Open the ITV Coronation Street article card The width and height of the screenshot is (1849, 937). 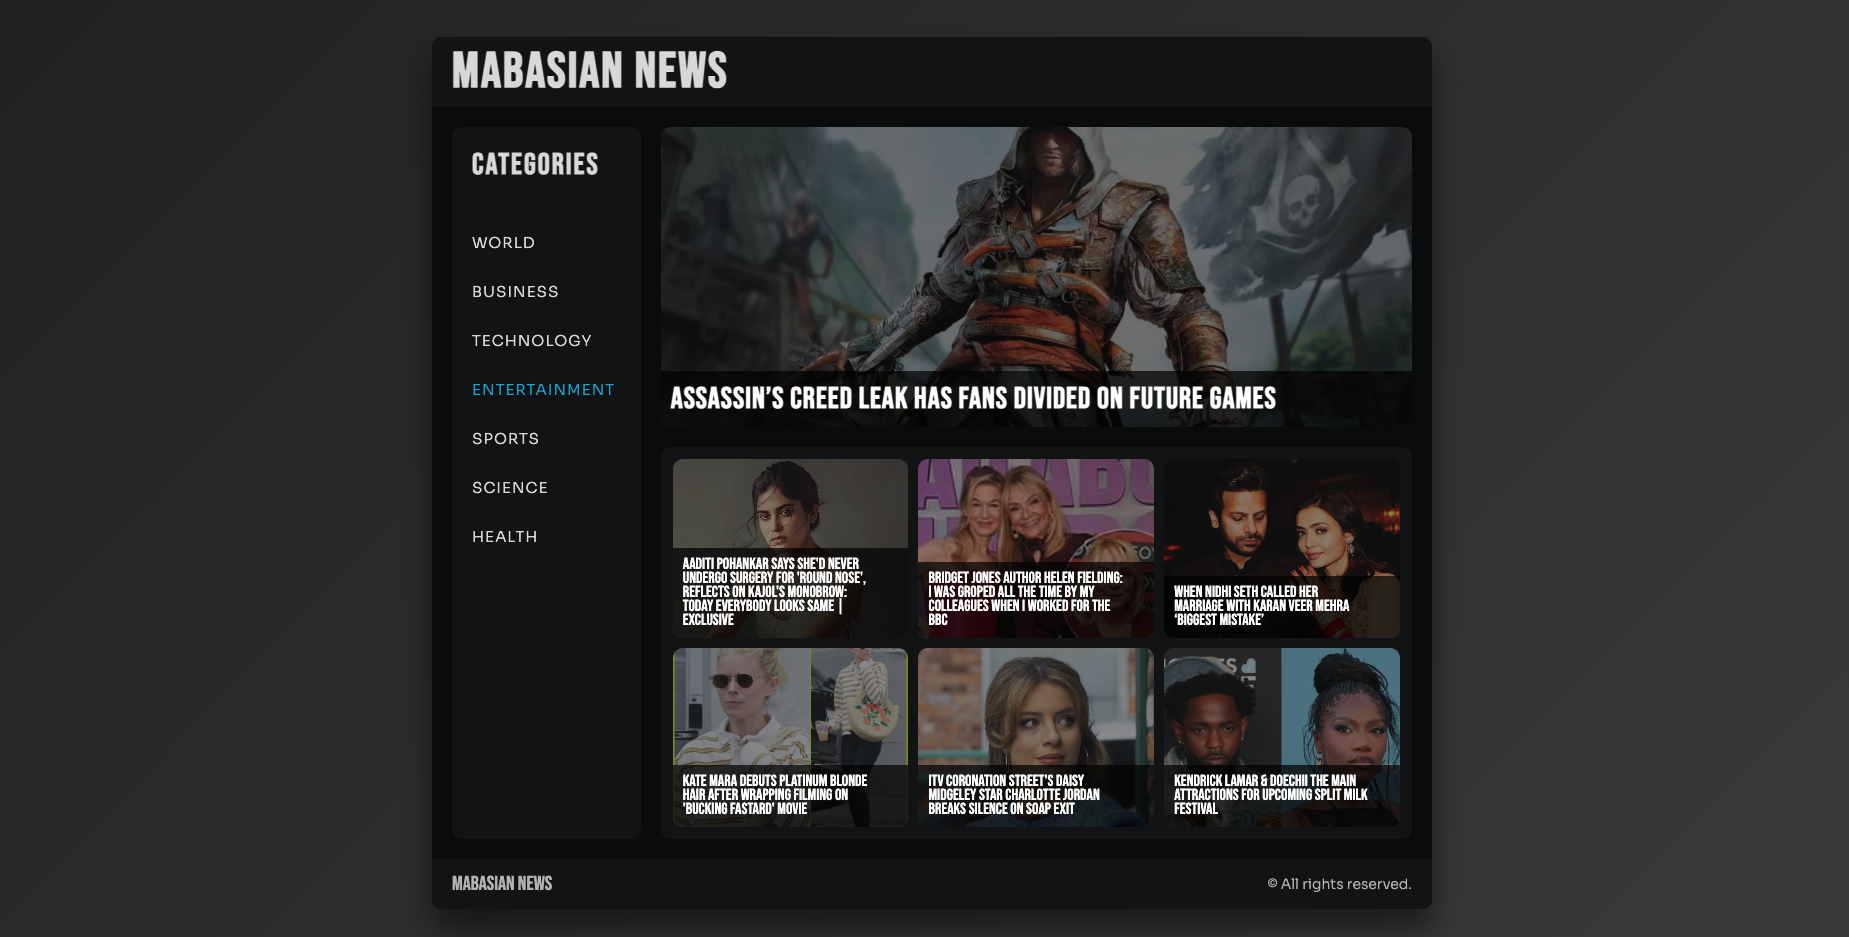(x=1035, y=737)
